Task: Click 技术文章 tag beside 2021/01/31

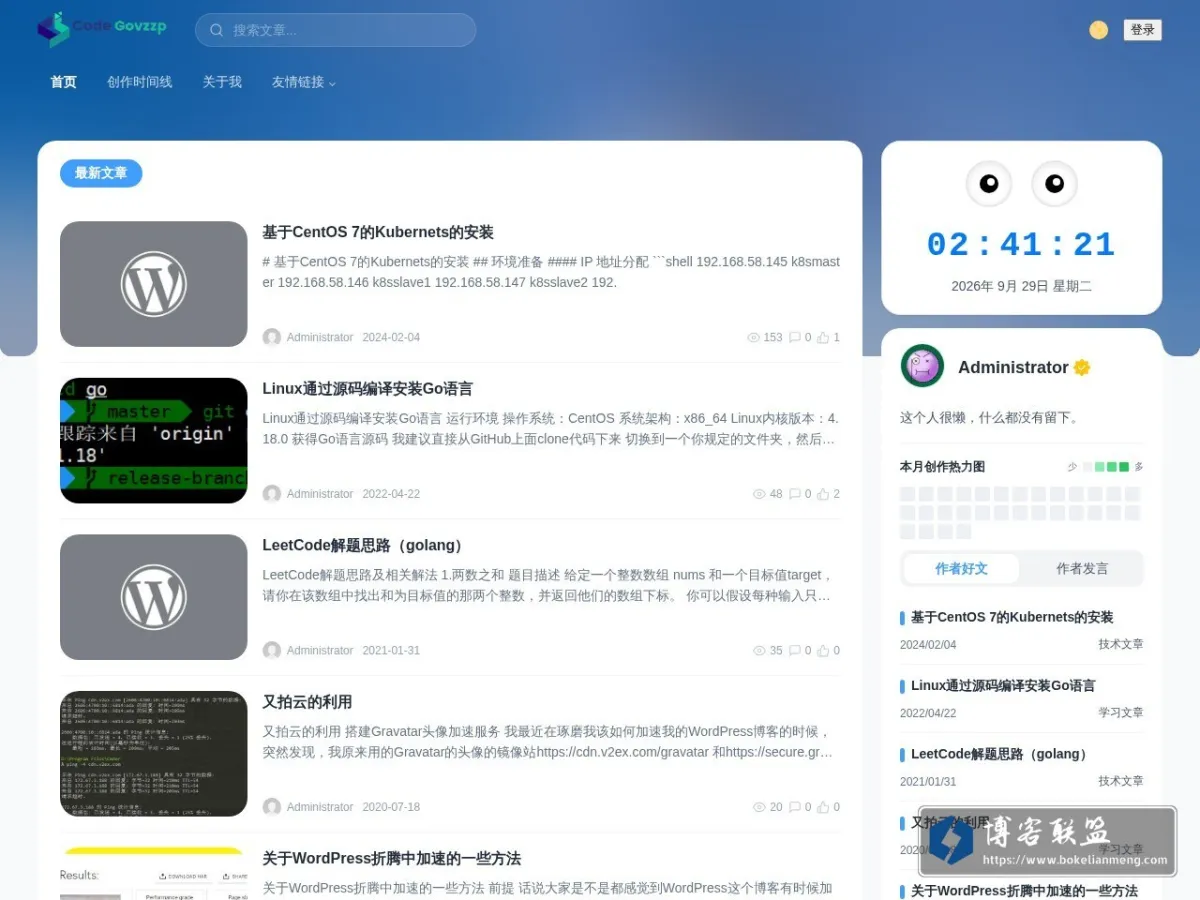Action: tap(1120, 781)
